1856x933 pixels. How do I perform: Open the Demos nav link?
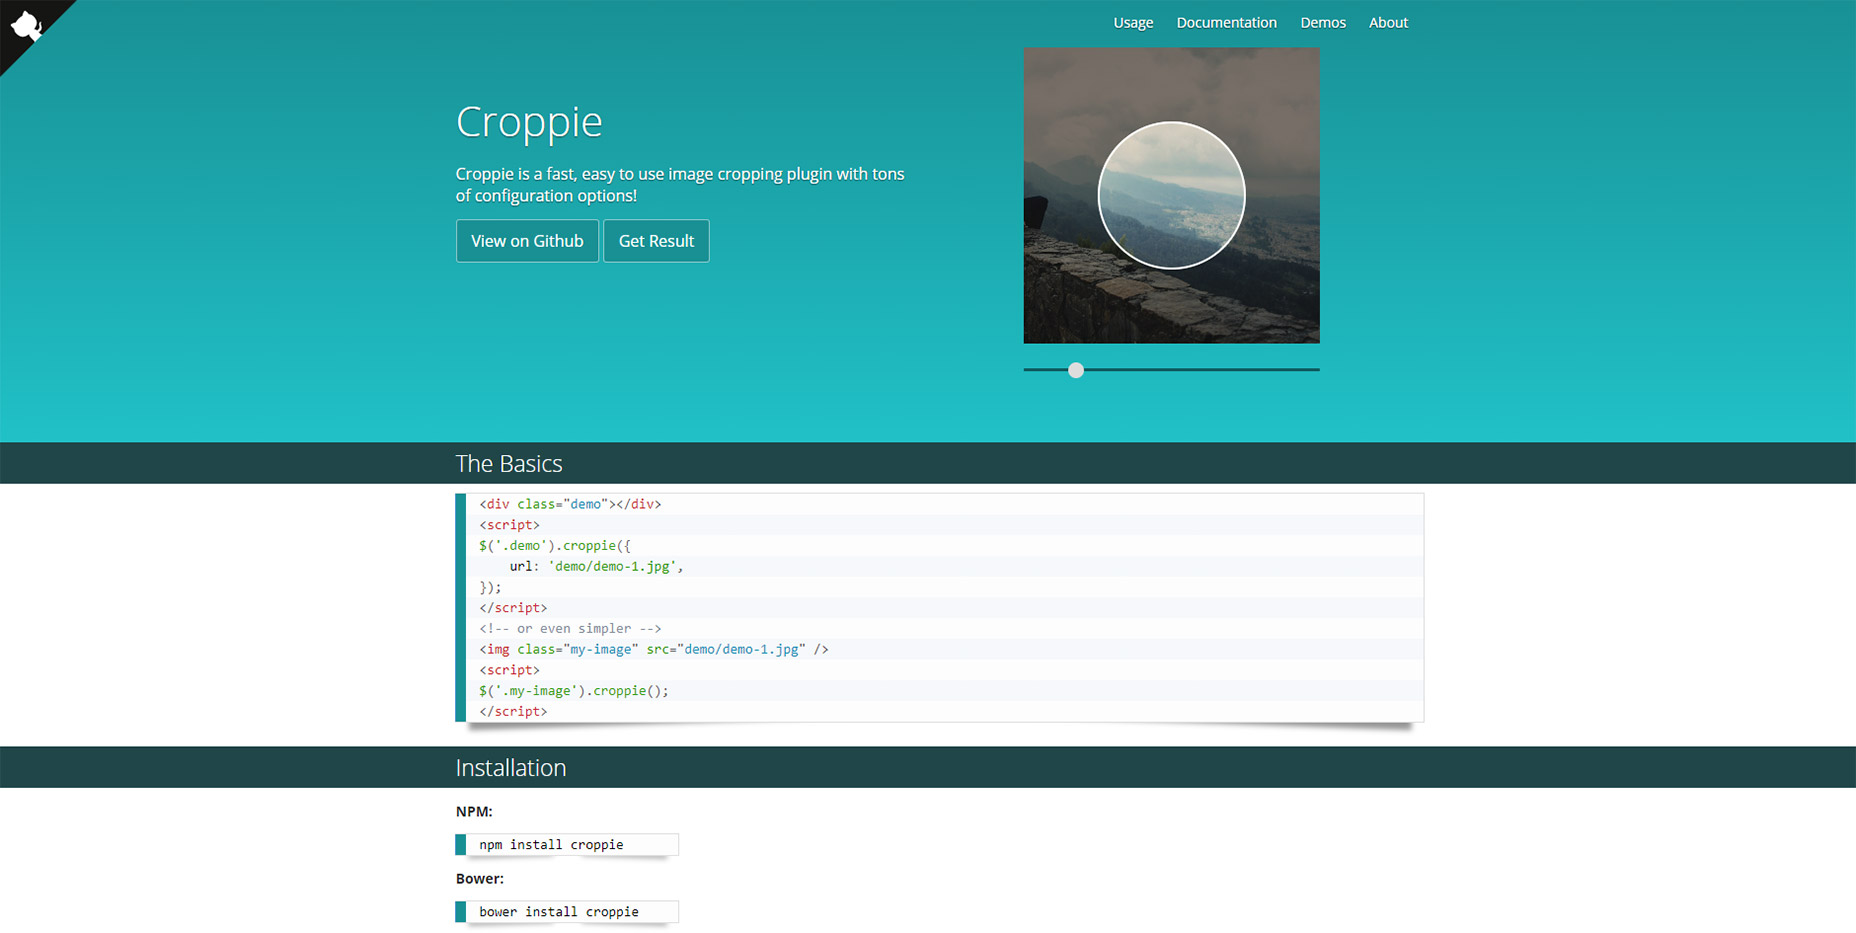point(1322,22)
